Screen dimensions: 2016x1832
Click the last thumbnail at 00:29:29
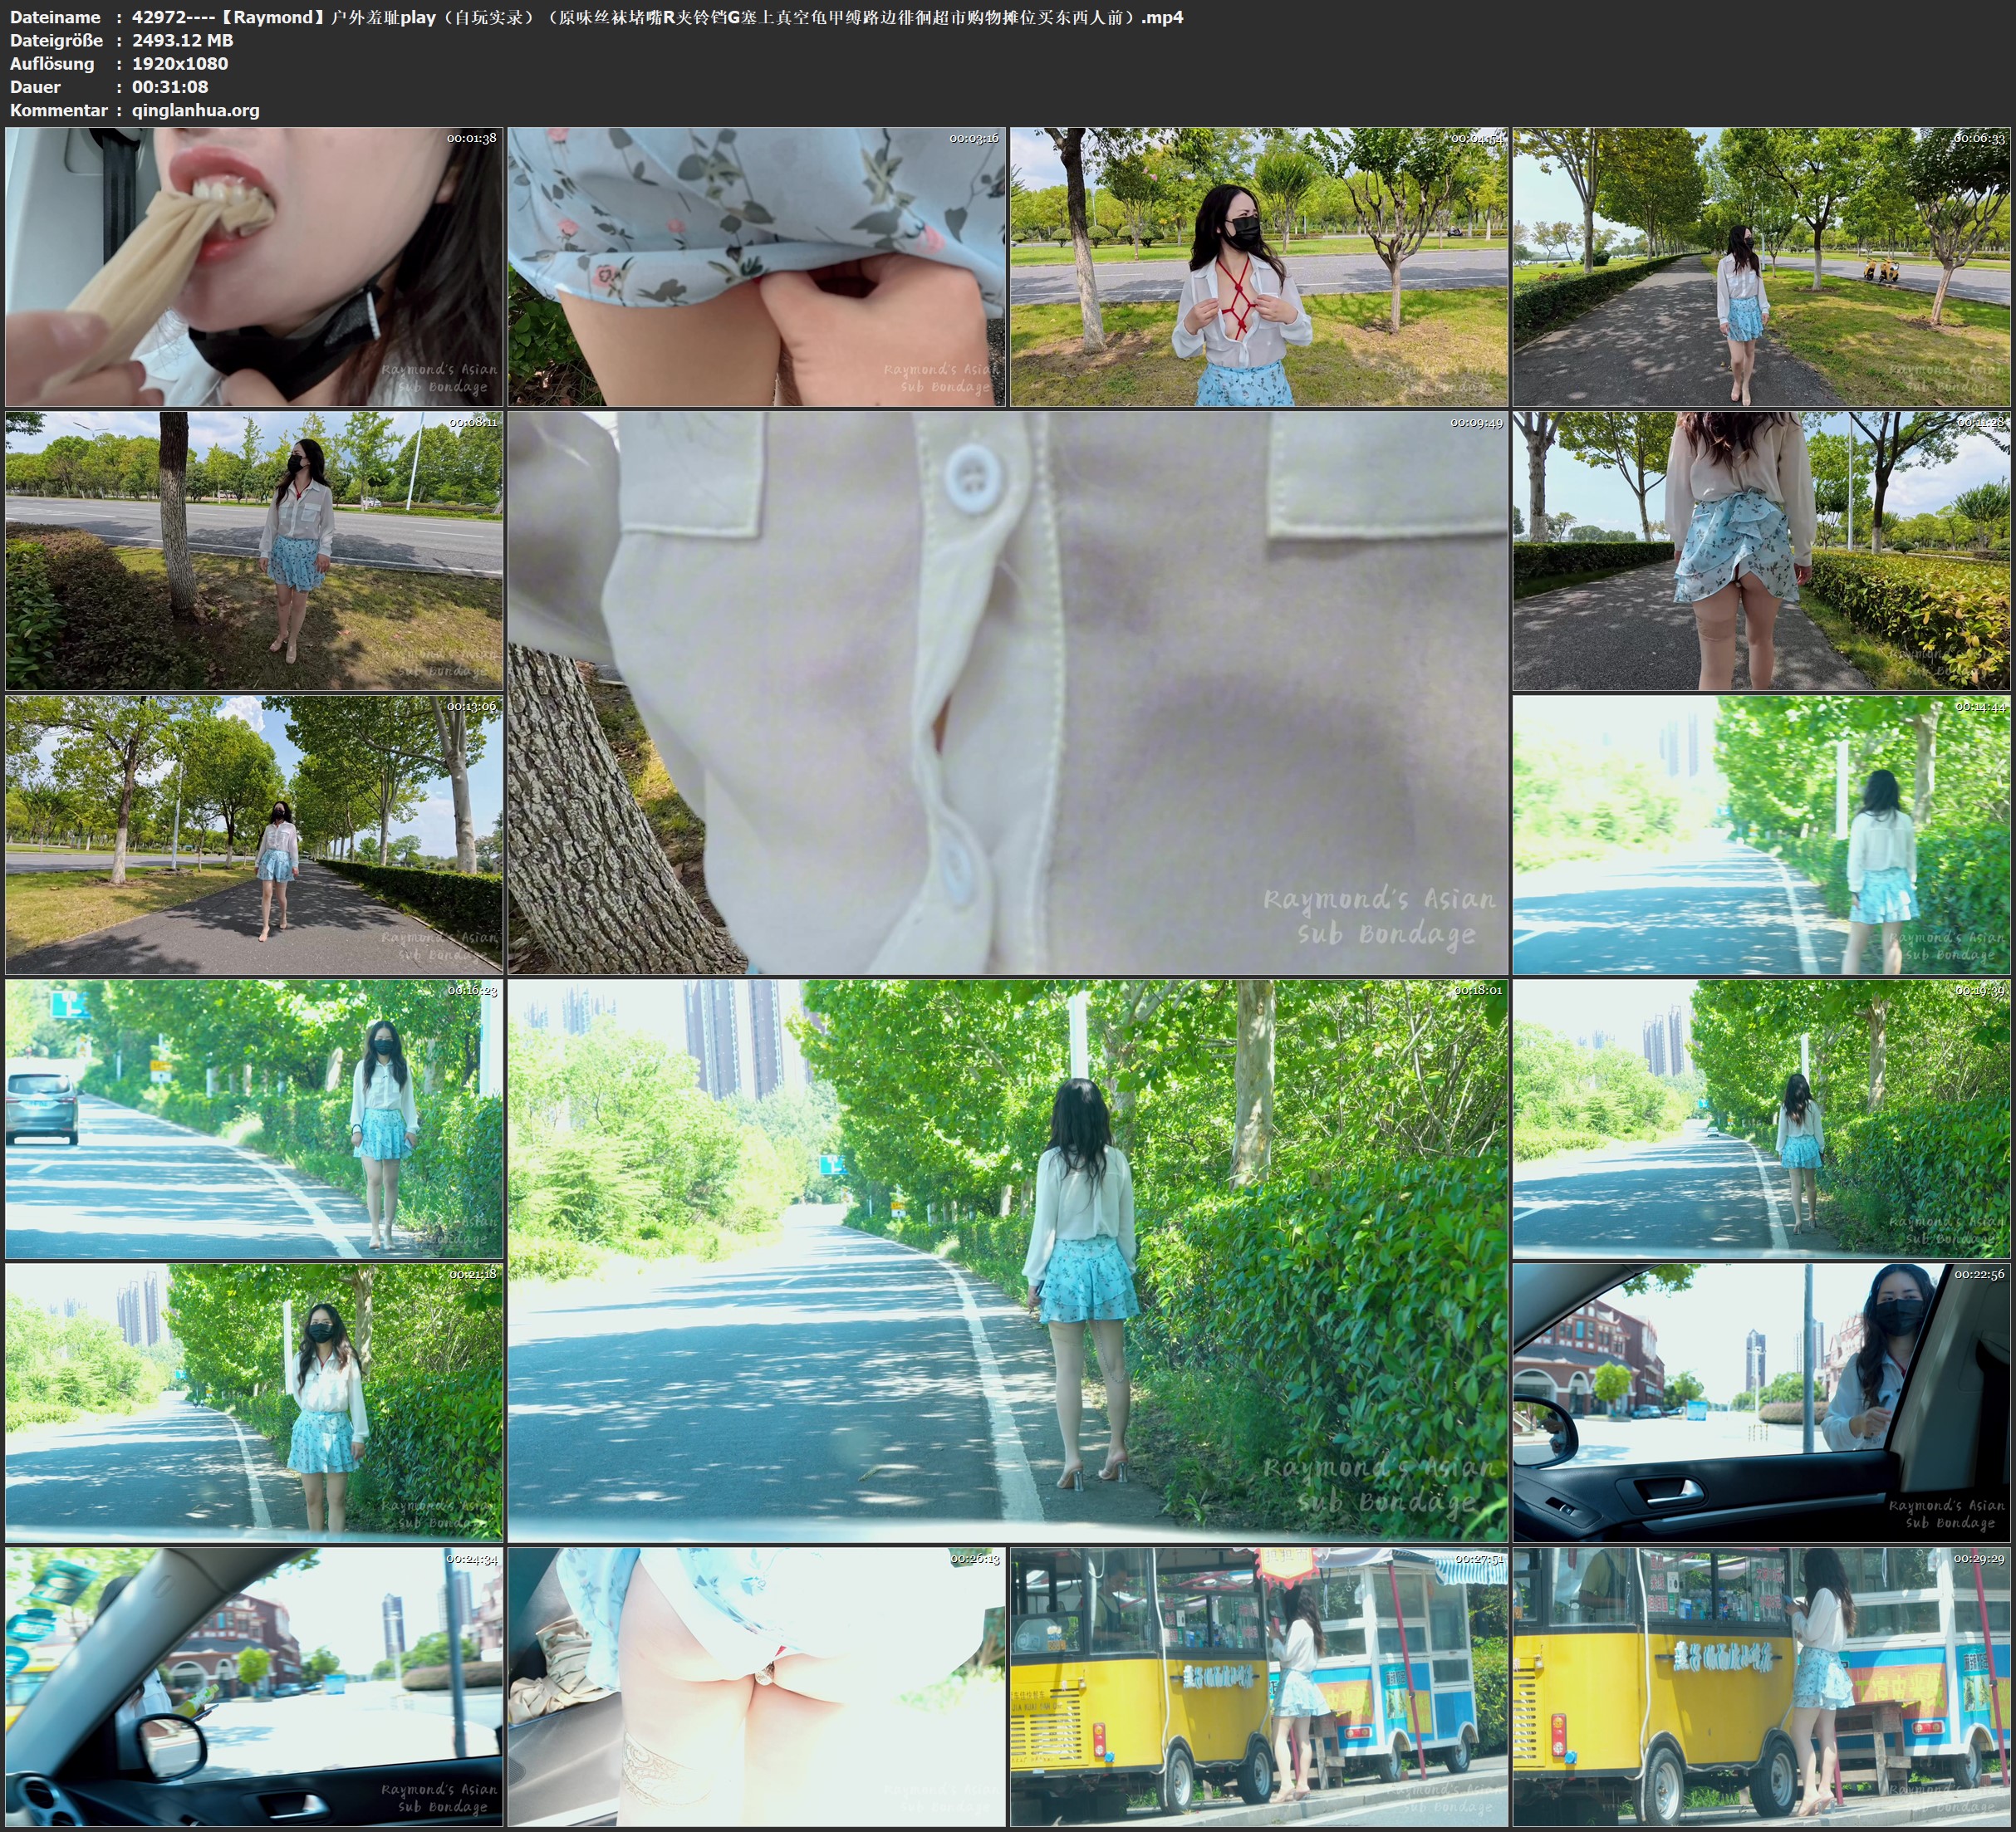1760,1686
